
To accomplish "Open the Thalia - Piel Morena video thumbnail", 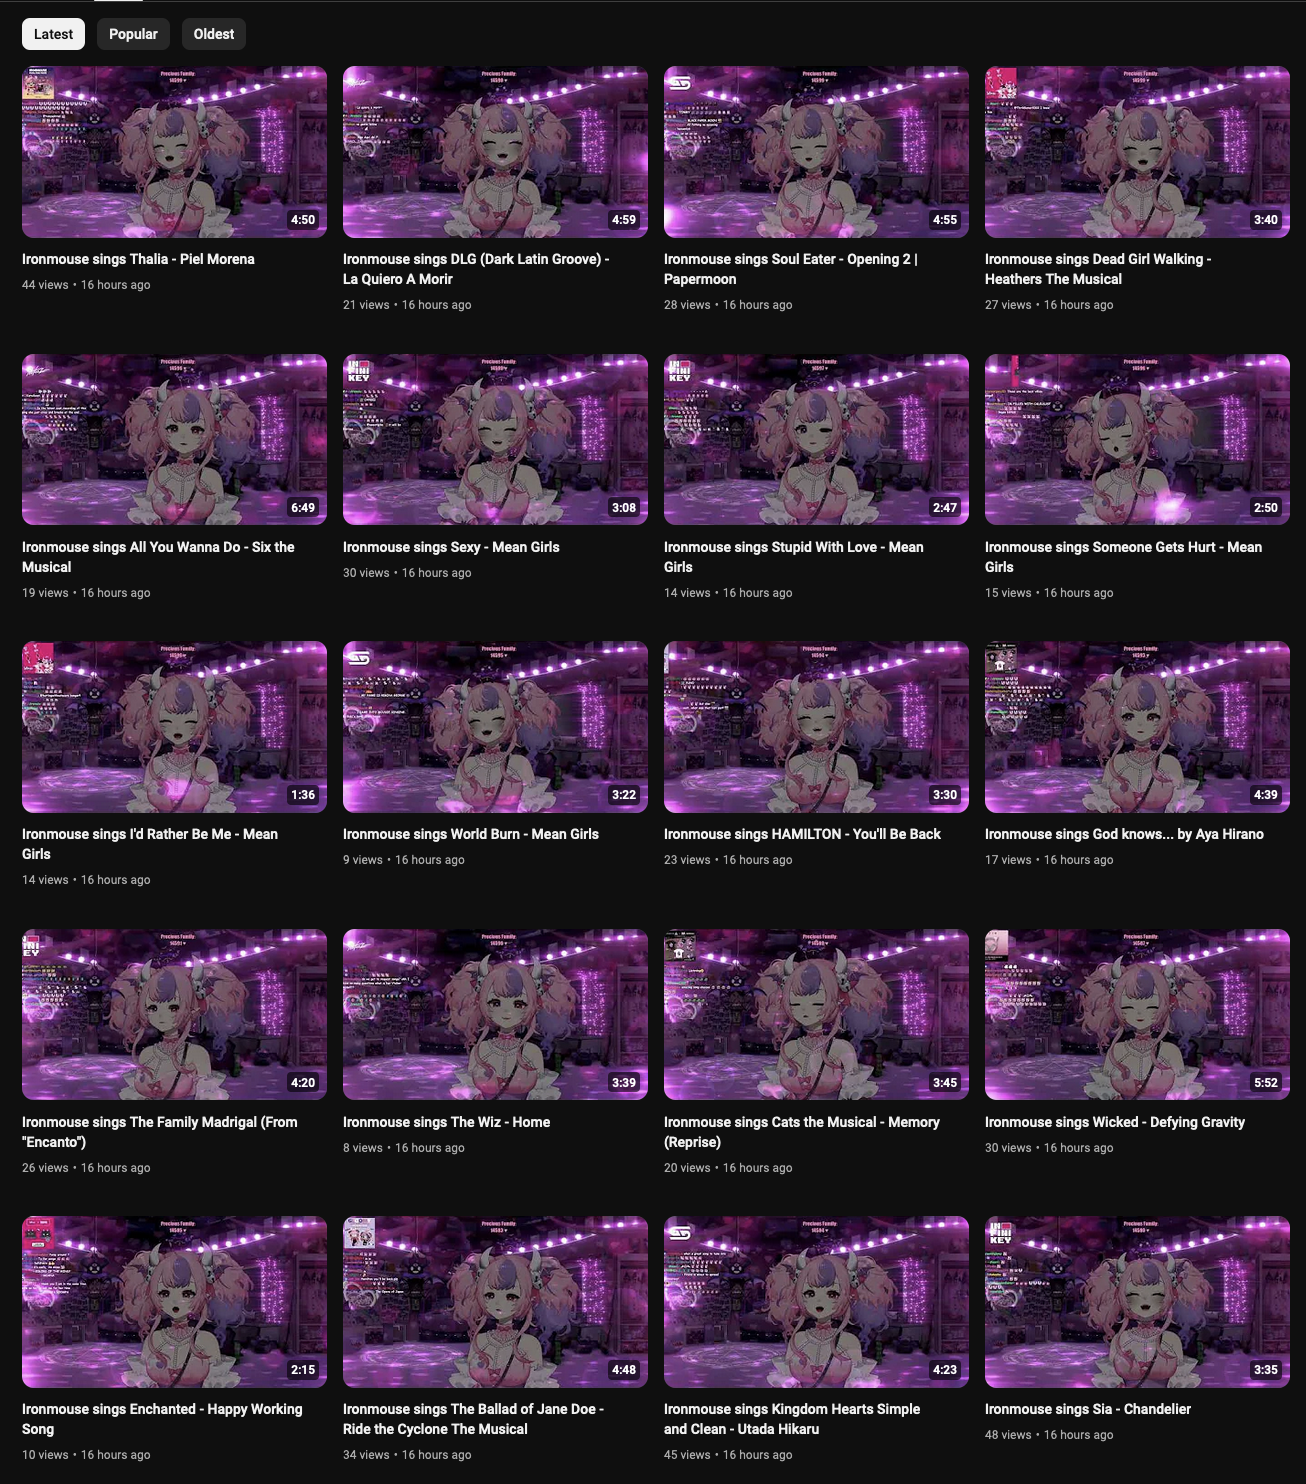I will [x=174, y=152].
